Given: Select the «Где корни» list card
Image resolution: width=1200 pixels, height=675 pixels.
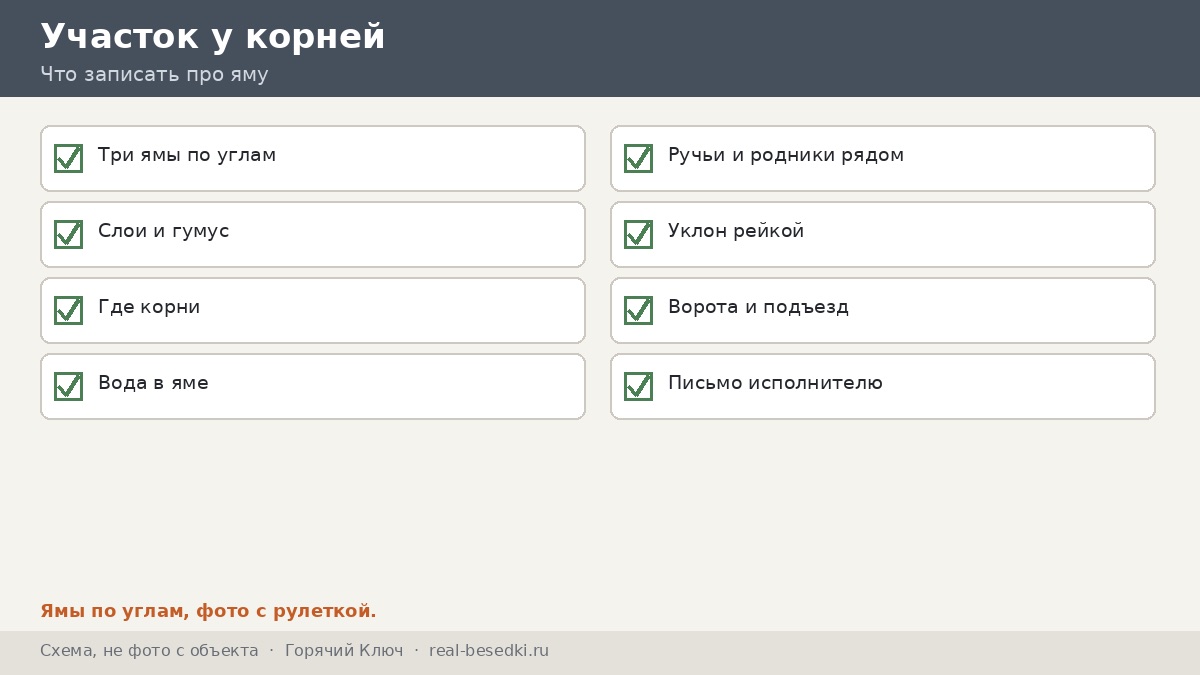Looking at the screenshot, I should click(313, 310).
